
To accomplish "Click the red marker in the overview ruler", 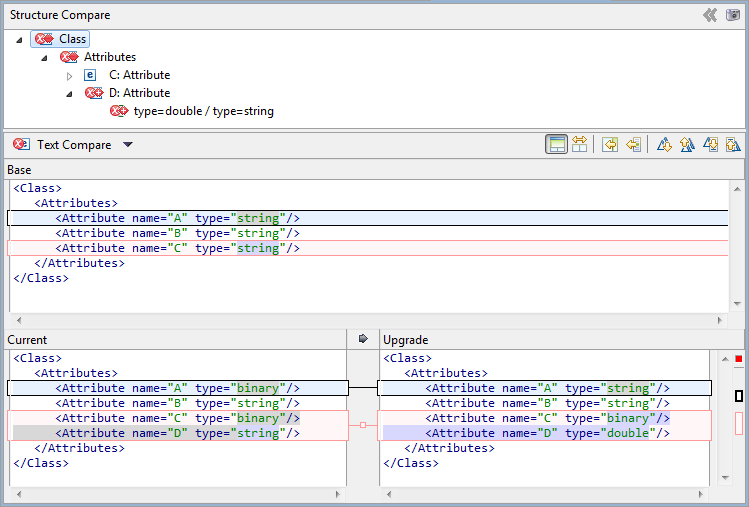I will point(739,359).
